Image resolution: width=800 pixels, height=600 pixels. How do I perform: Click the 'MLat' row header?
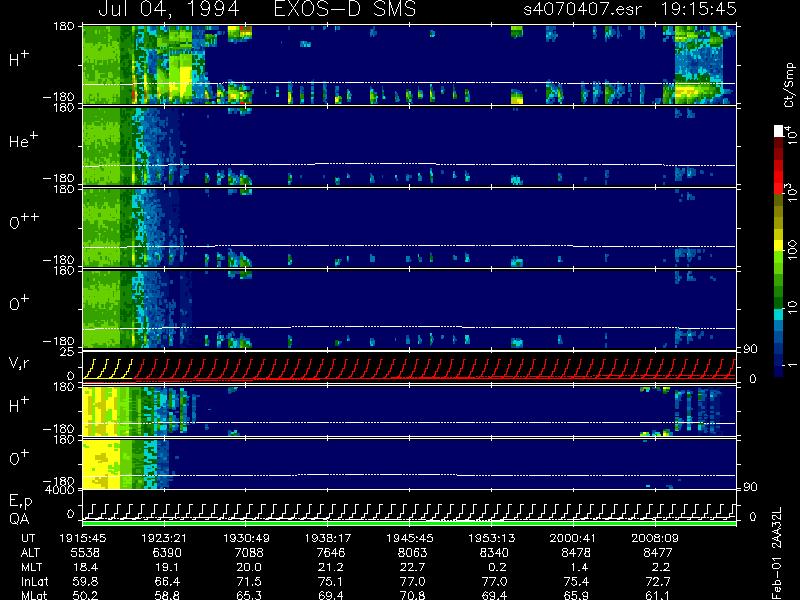point(34,595)
